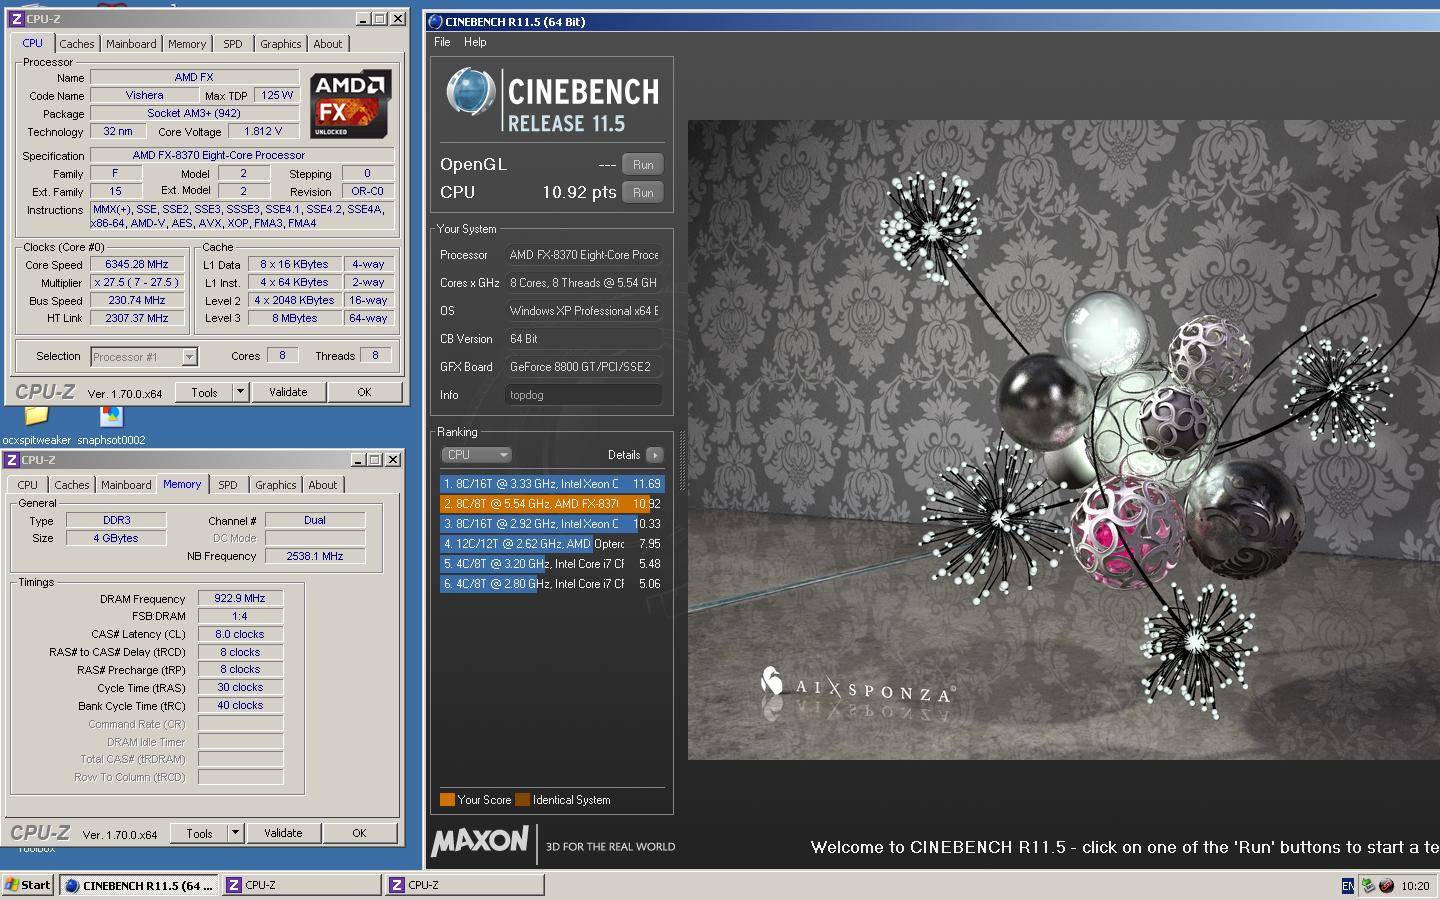Image resolution: width=1440 pixels, height=900 pixels.
Task: Click the Identical System brown legend swatch
Action: [x=522, y=800]
